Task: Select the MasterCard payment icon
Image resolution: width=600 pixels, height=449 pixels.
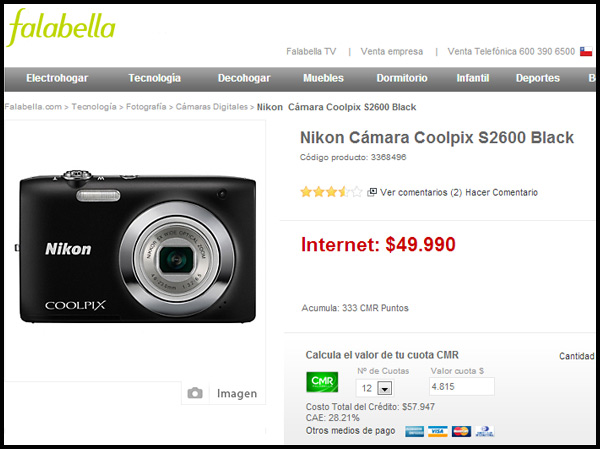Action: [x=461, y=431]
